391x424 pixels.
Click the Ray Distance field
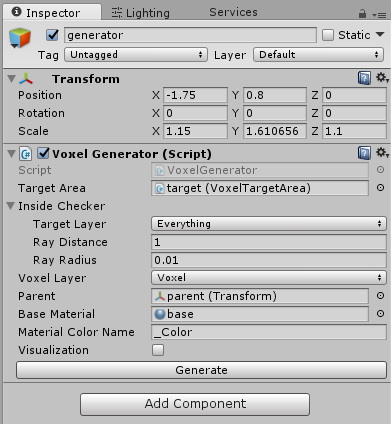click(x=269, y=242)
